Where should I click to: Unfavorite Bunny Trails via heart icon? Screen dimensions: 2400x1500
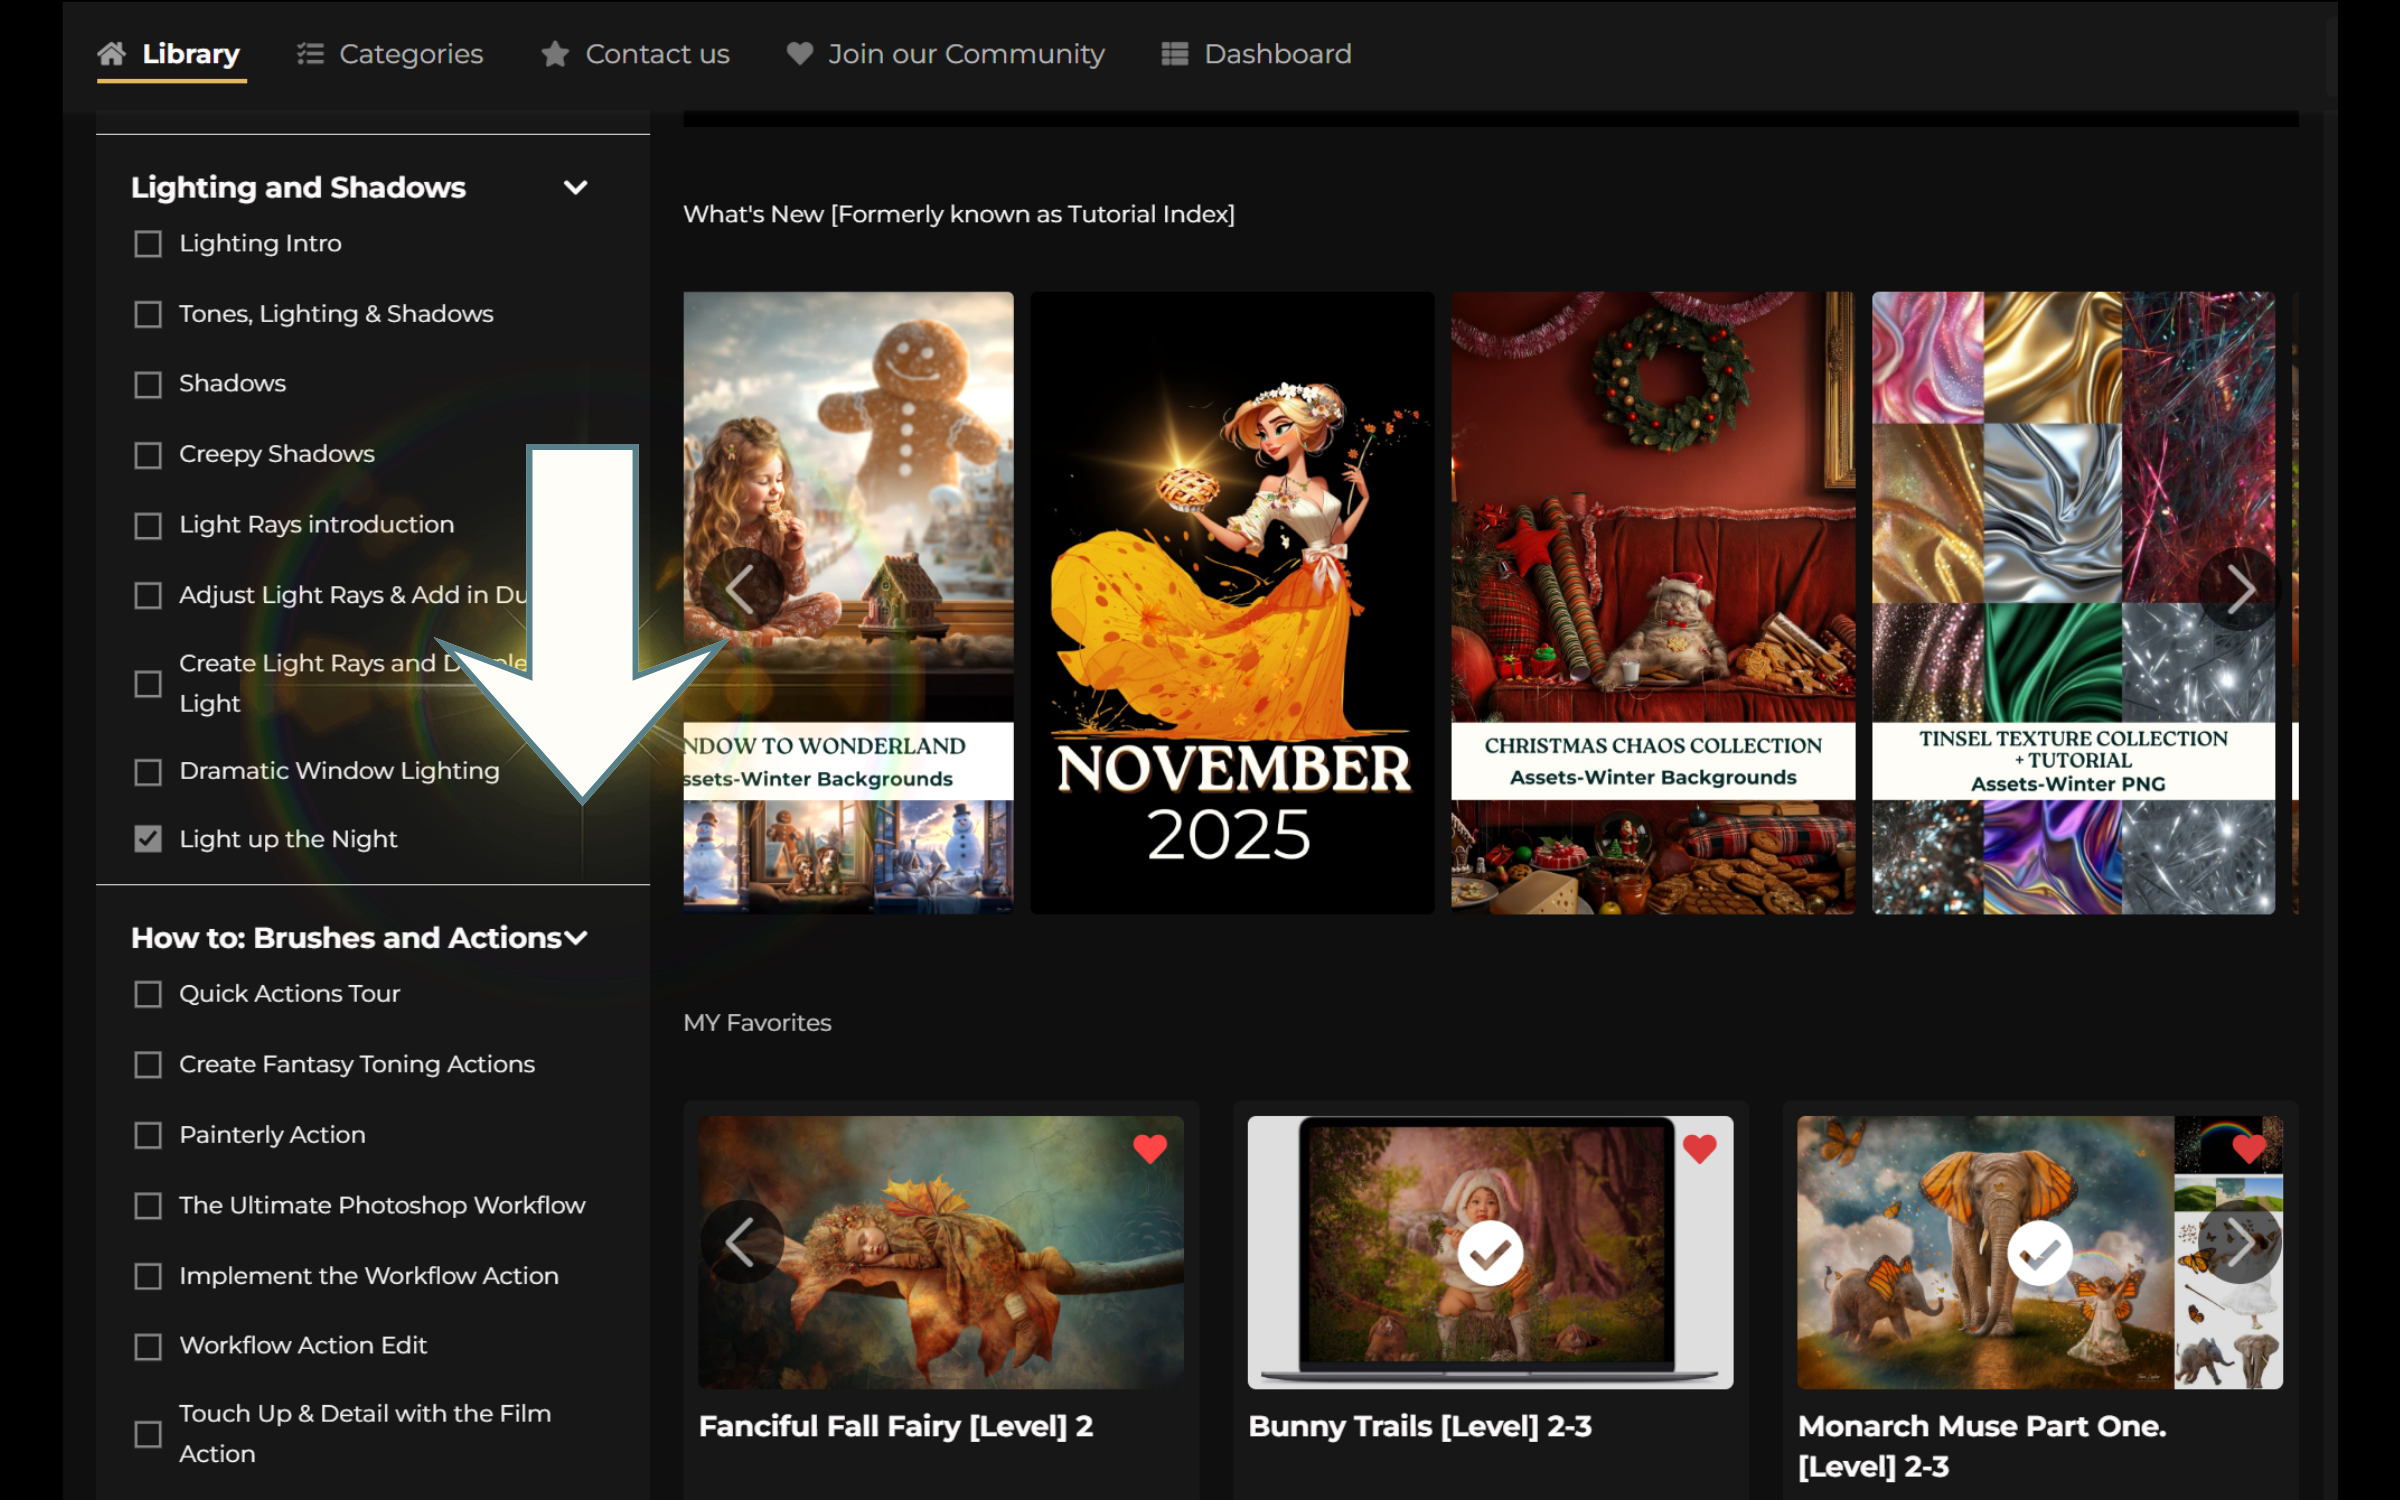point(1699,1149)
